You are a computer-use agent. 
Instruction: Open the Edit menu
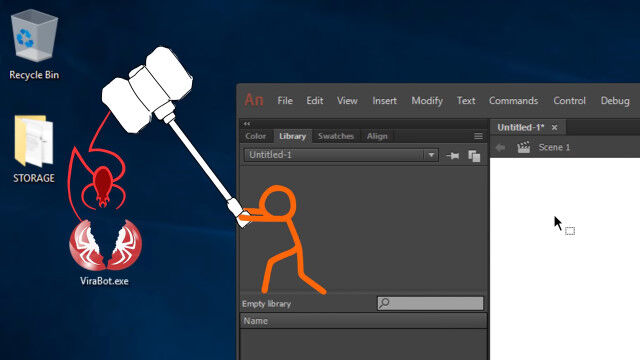coord(315,101)
